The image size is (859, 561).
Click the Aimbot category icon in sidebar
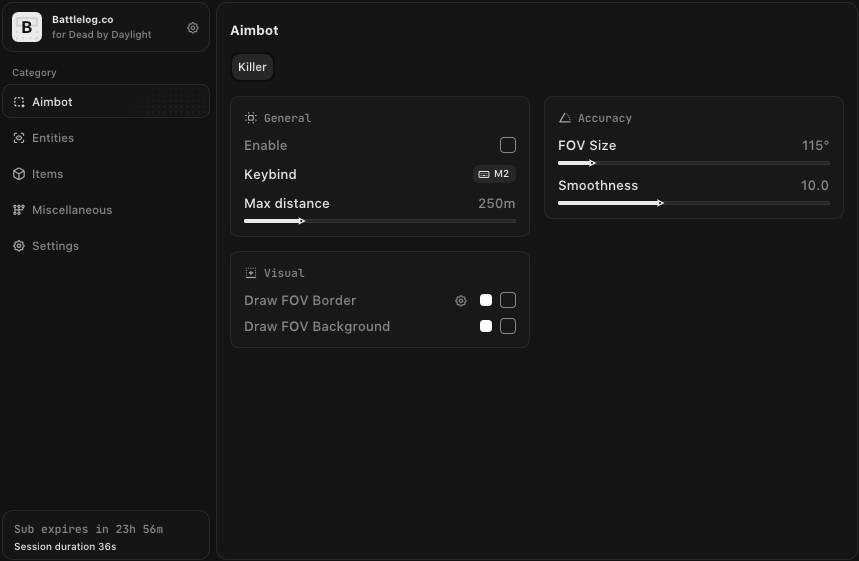(x=19, y=102)
